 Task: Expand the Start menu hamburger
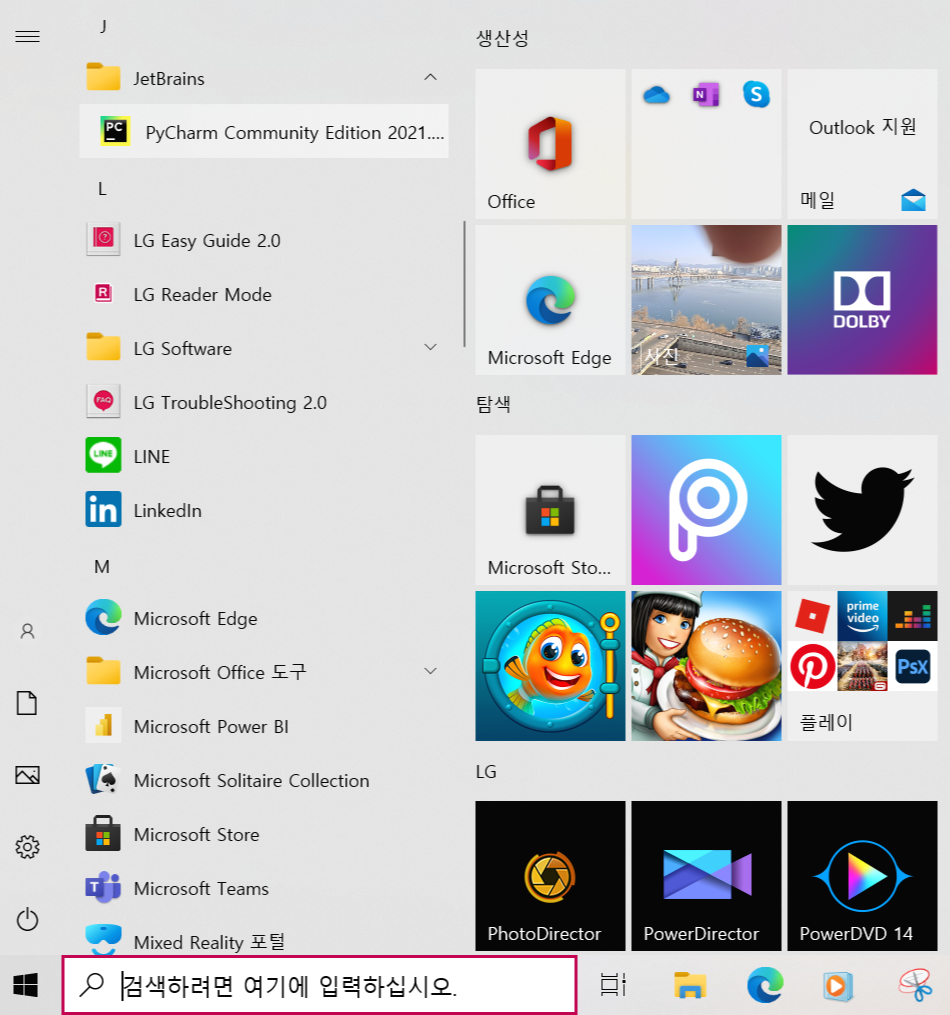27,36
